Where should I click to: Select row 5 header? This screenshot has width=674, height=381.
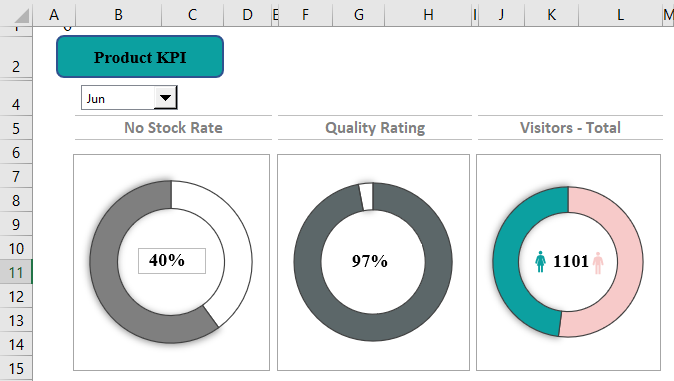(x=16, y=128)
